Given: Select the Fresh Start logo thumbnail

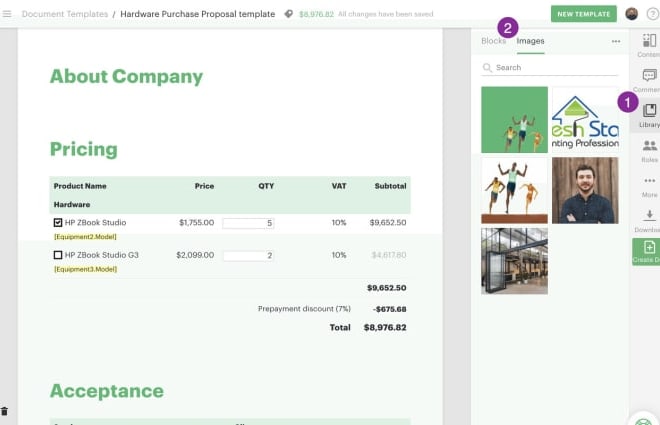Looking at the screenshot, I should [585, 120].
